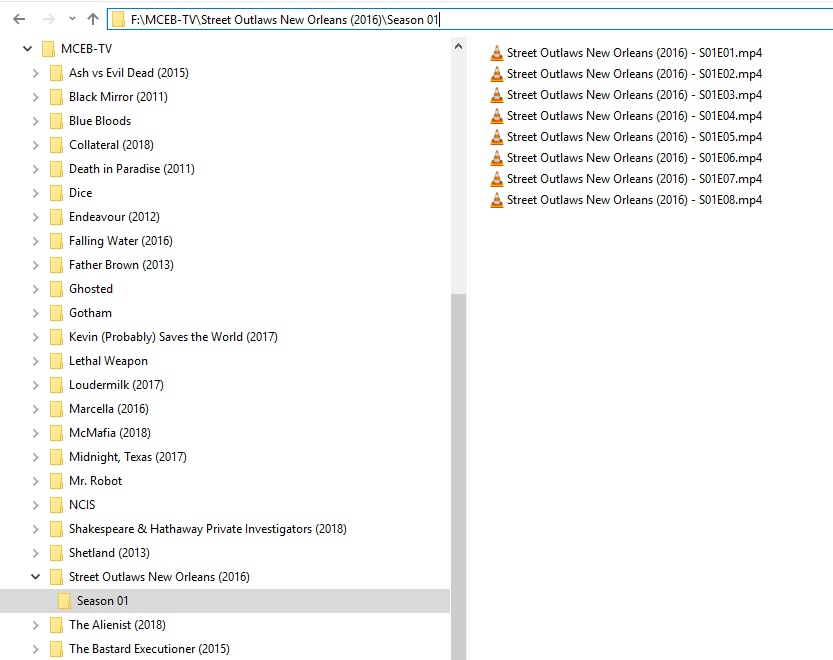The height and width of the screenshot is (660, 833).
Task: Select the Ghosted folder icon
Action: pos(56,289)
